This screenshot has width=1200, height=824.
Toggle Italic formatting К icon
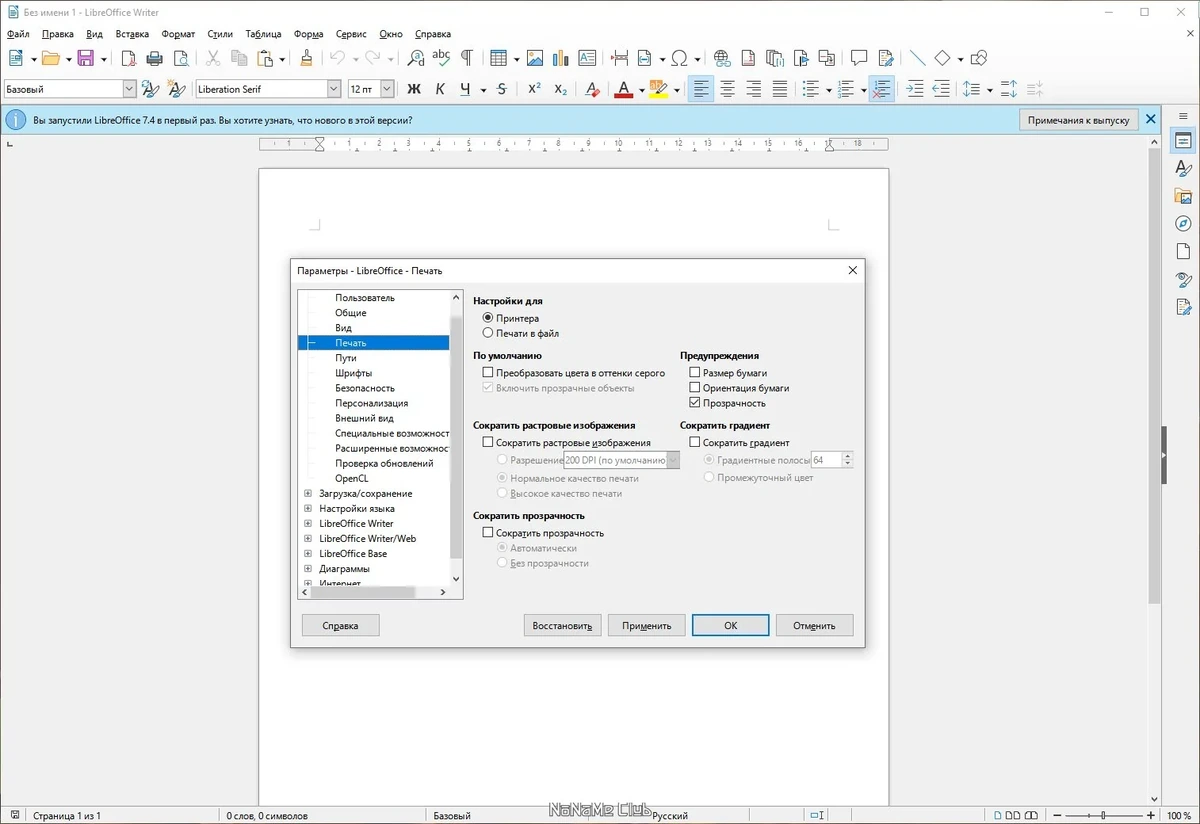440,89
